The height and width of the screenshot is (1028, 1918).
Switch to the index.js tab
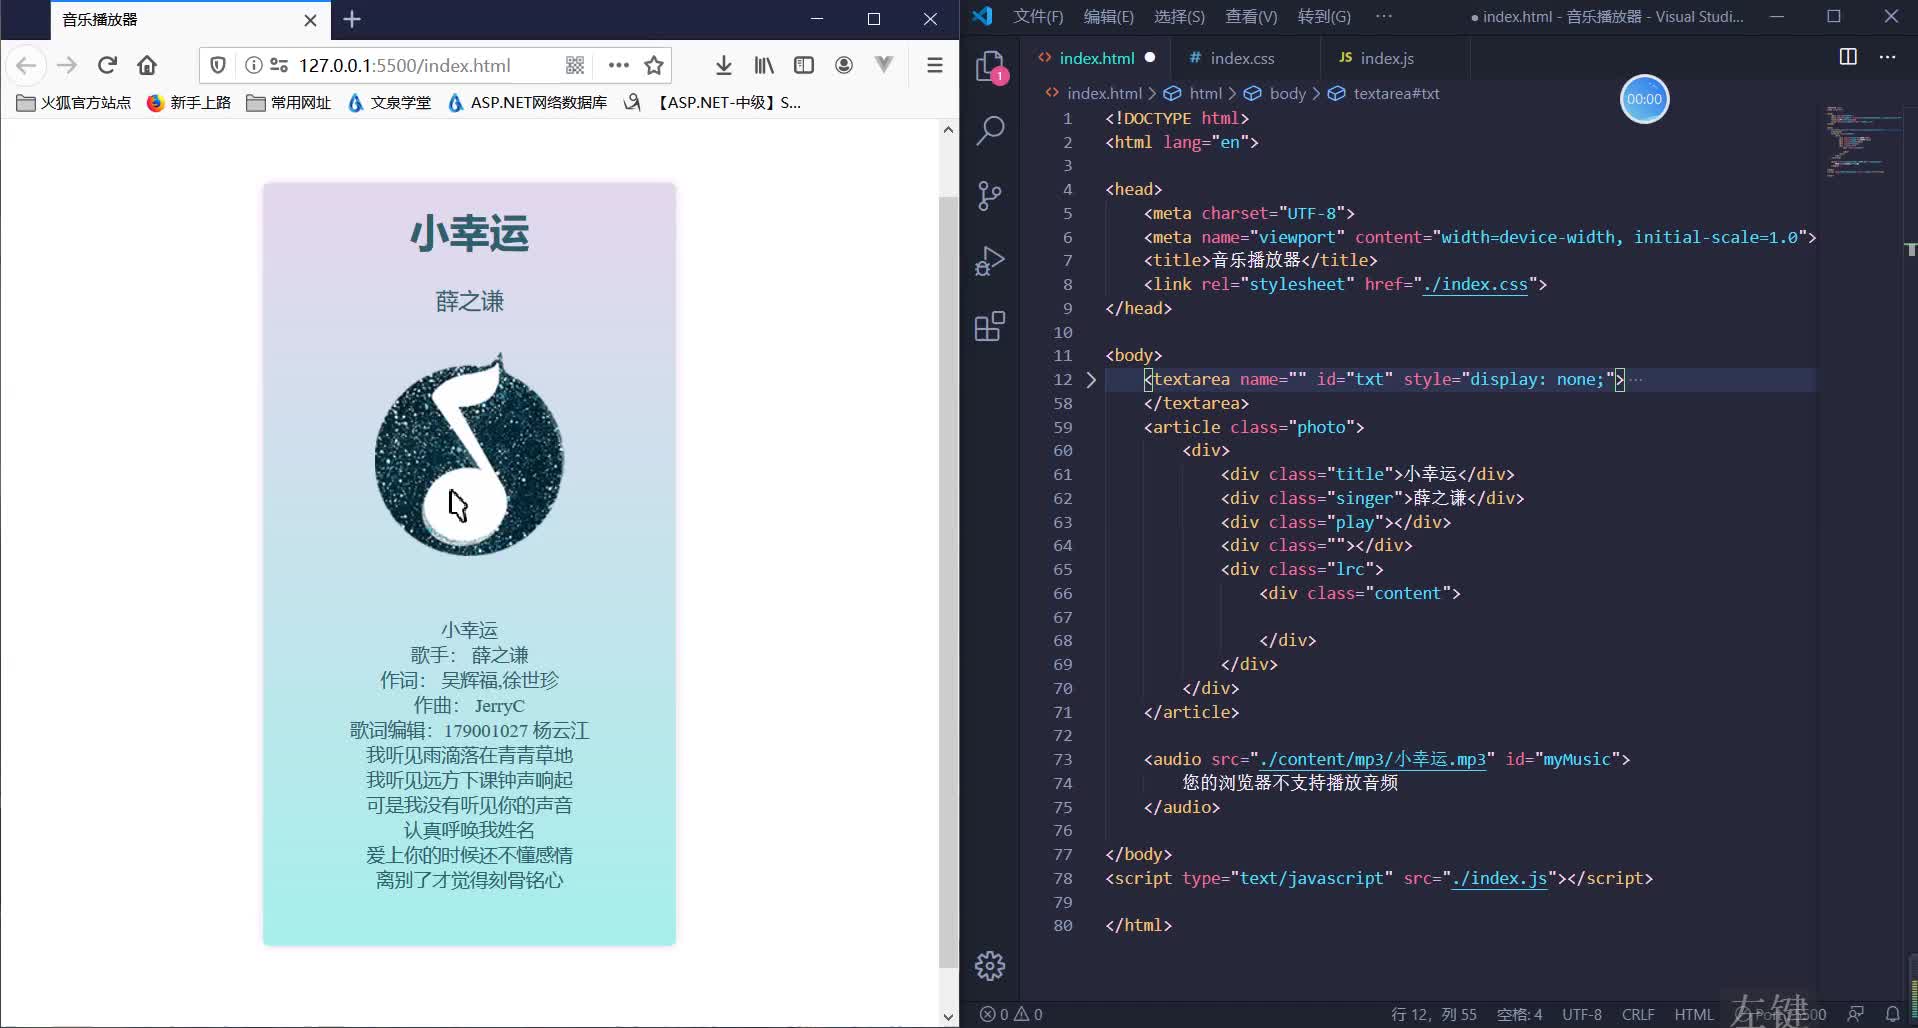pyautogui.click(x=1387, y=58)
